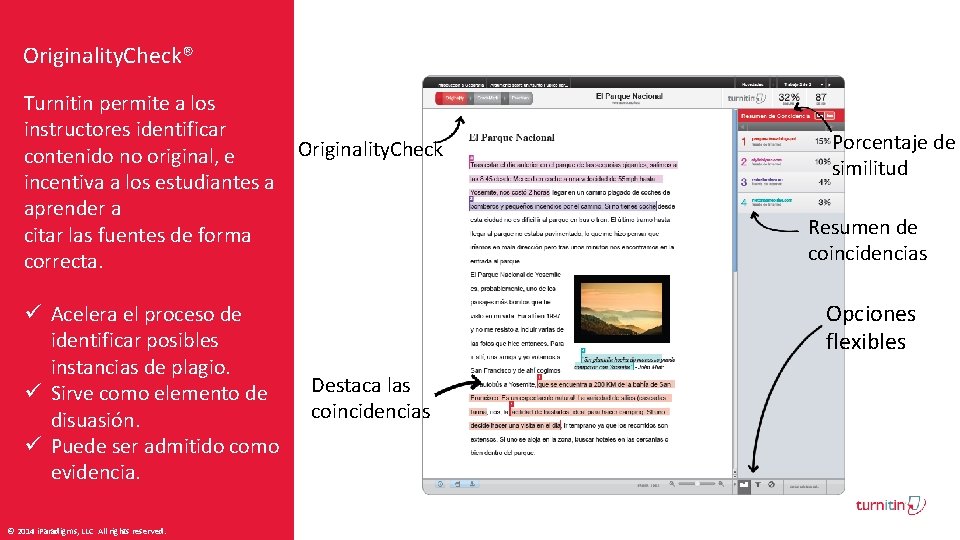The height and width of the screenshot is (540, 960).
Task: Select match source 3 with 4%
Action: point(790,182)
